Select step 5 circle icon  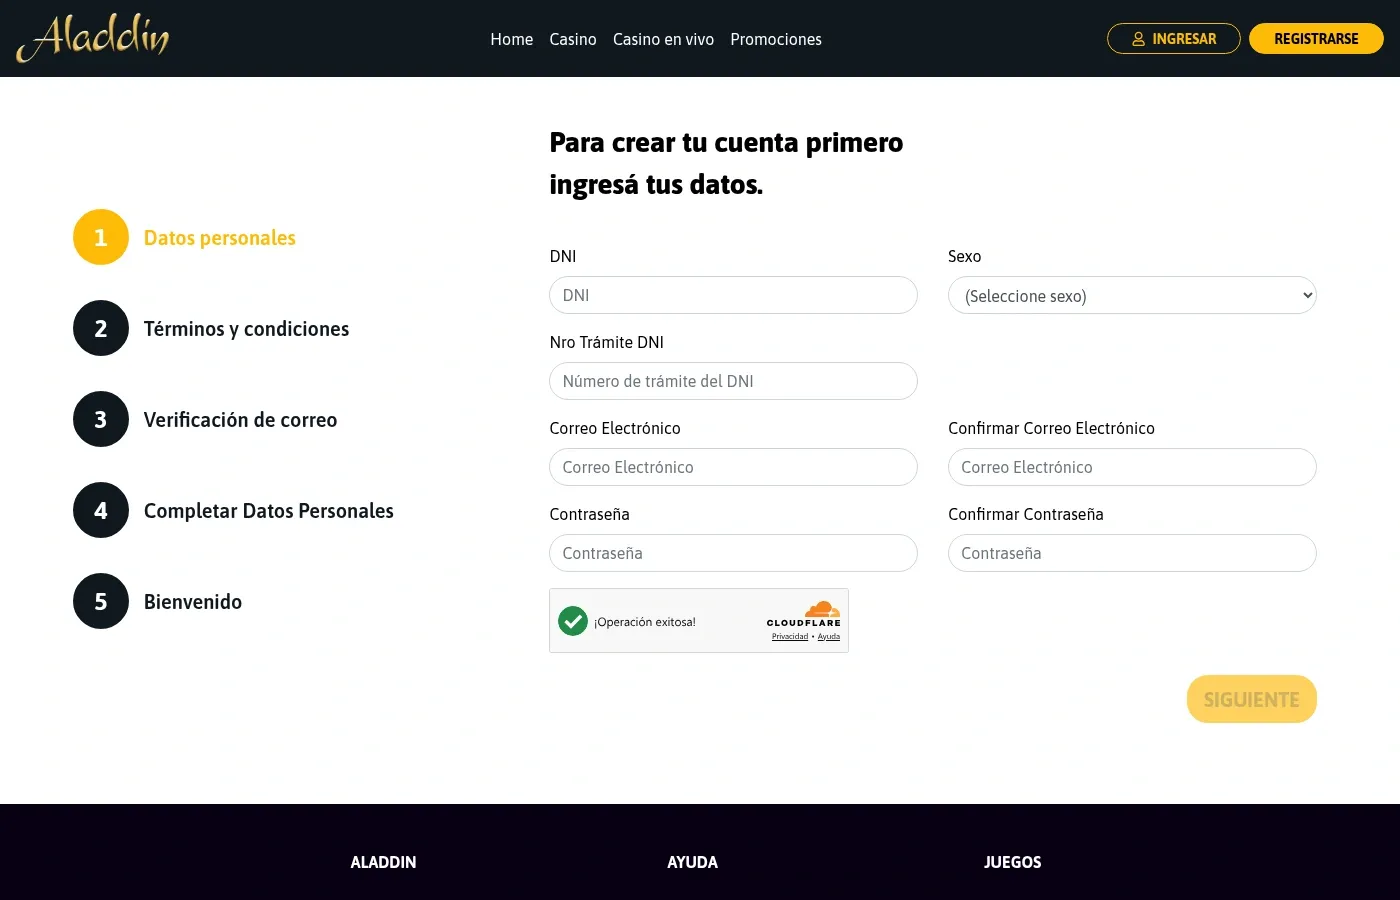(101, 601)
